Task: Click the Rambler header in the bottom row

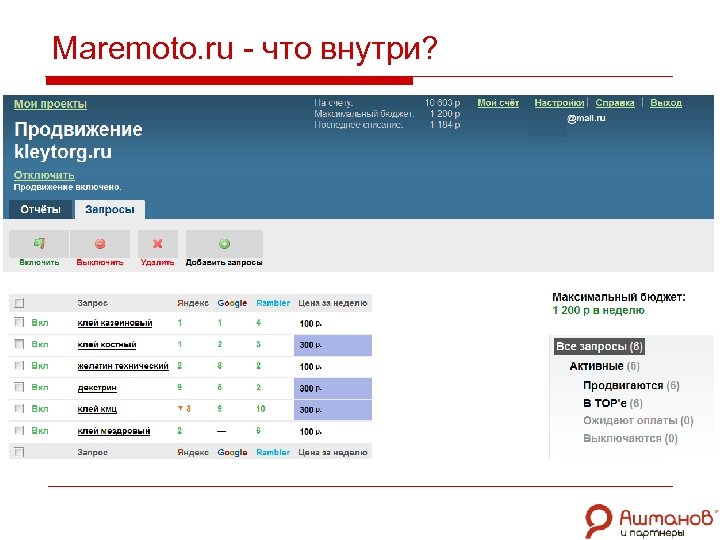Action: point(273,452)
